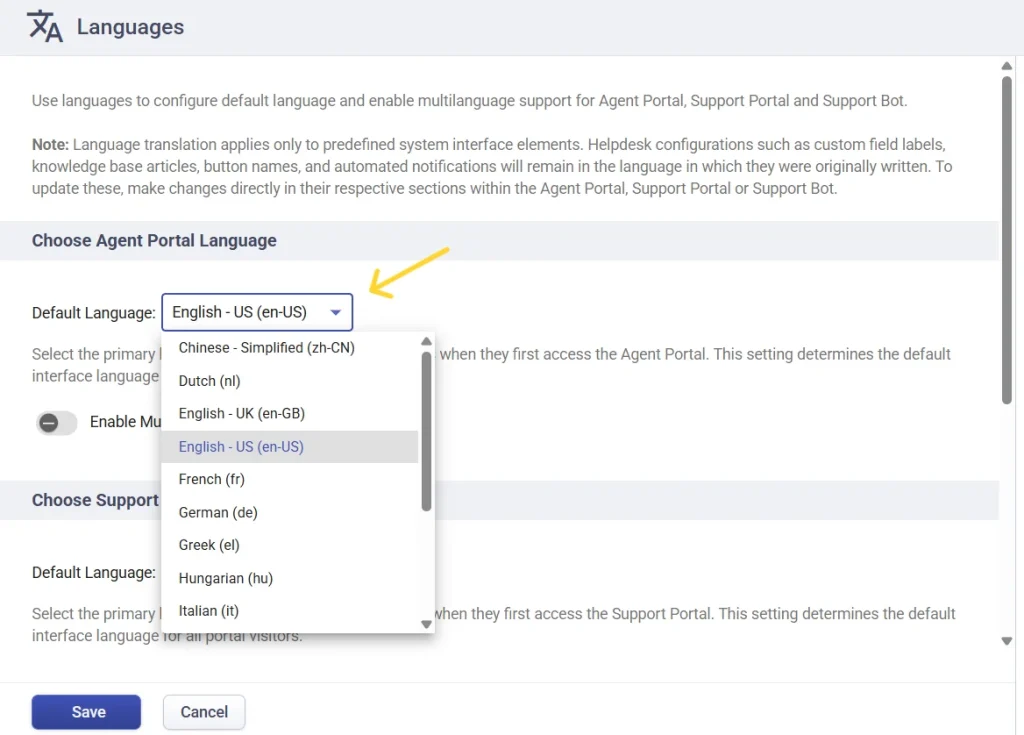The image size is (1024, 735).
Task: Click the dropdown chevron beside English - US (en-US)
Action: [x=337, y=312]
